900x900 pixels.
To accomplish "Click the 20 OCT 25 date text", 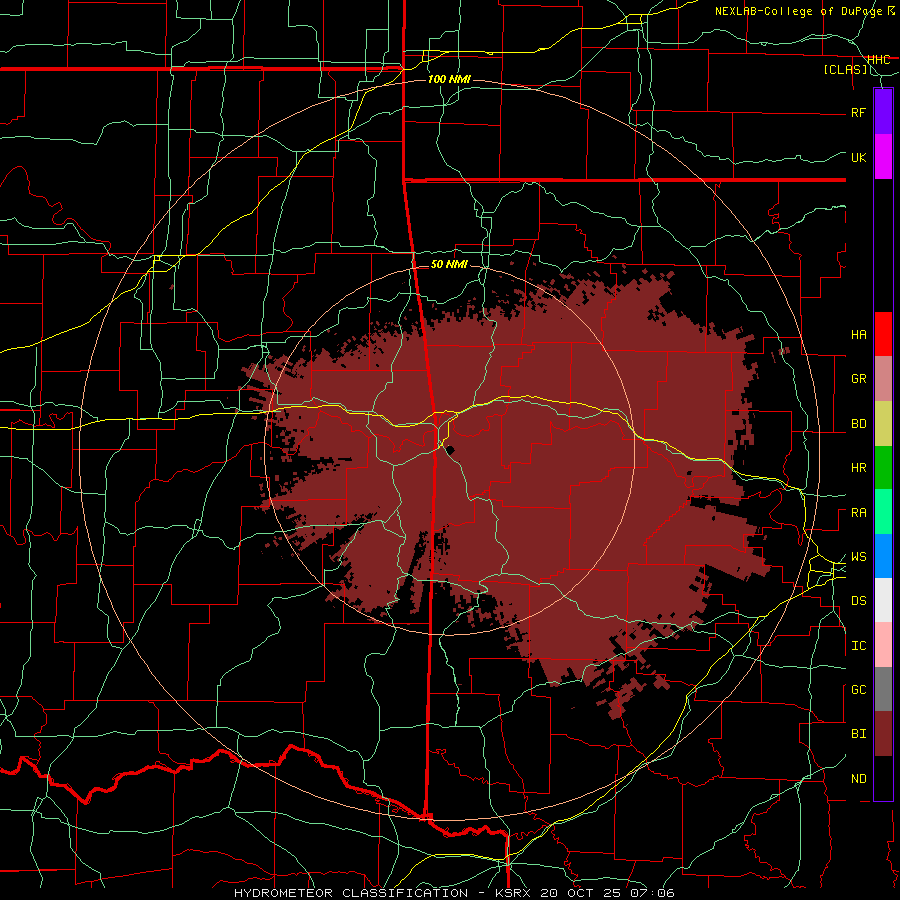I will (582, 893).
